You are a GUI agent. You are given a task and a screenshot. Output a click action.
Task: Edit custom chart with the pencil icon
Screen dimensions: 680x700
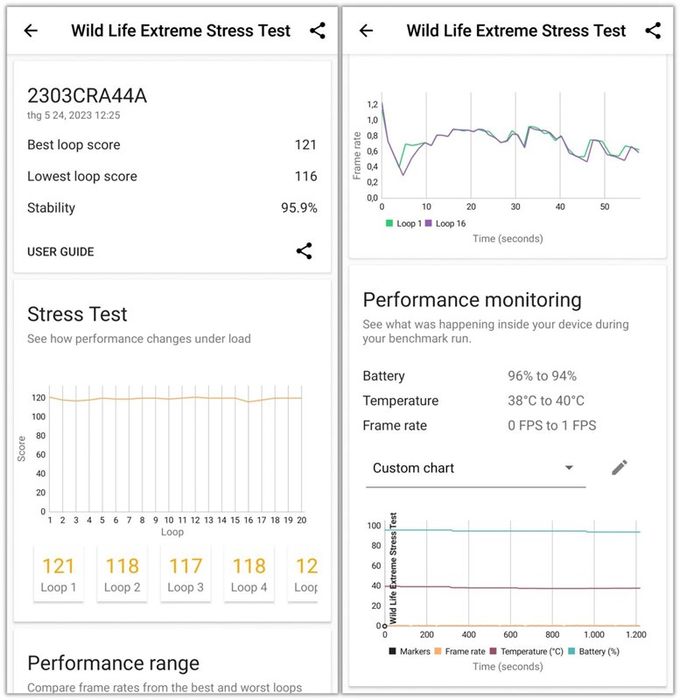coord(619,467)
